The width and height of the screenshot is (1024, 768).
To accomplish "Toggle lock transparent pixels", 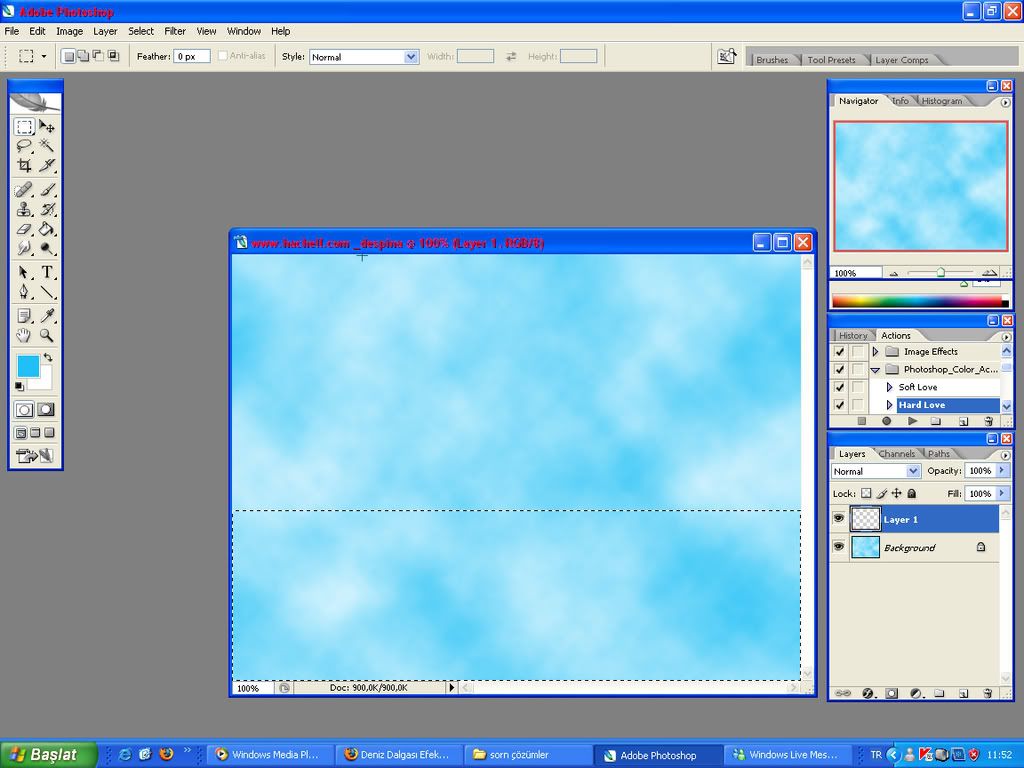I will (866, 494).
